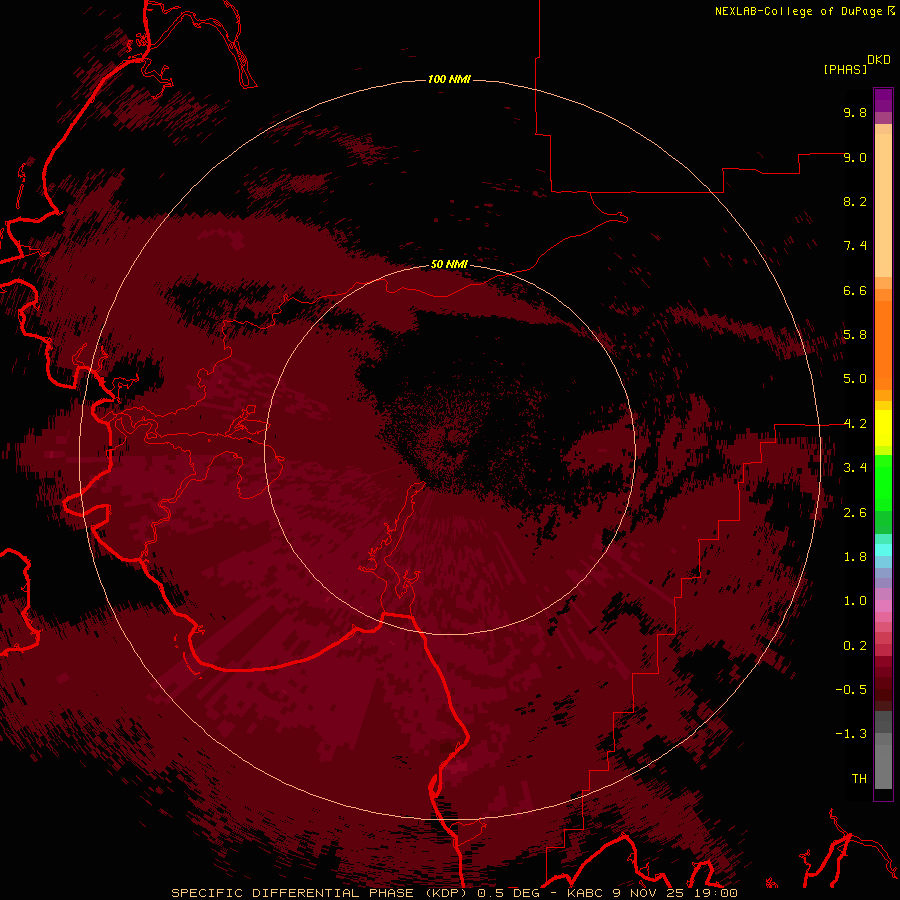Click the DKD label above the color scale
900x900 pixels.
tap(878, 60)
